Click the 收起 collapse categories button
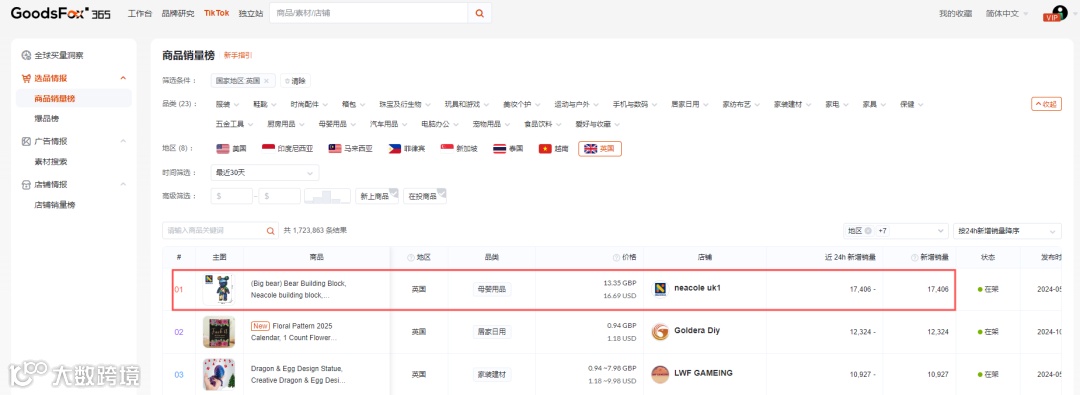 pos(1046,105)
